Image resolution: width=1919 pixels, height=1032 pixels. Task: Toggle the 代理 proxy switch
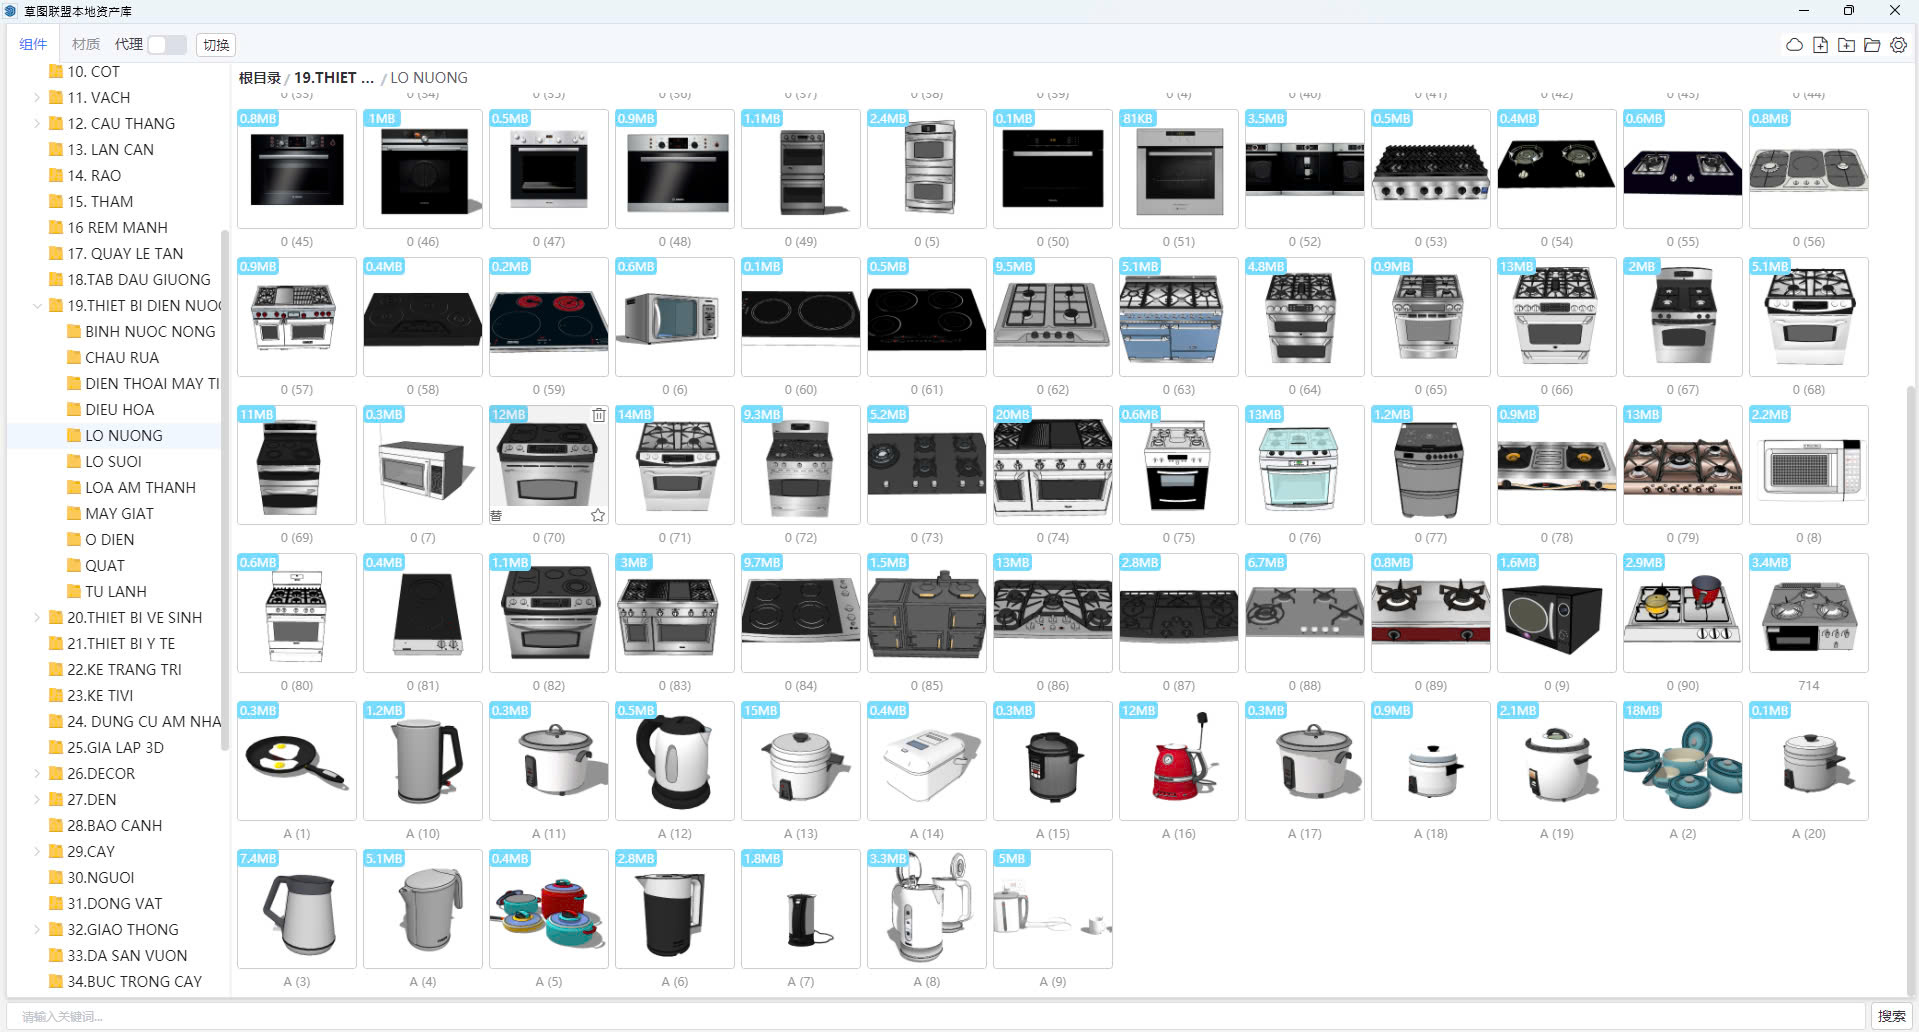(167, 44)
